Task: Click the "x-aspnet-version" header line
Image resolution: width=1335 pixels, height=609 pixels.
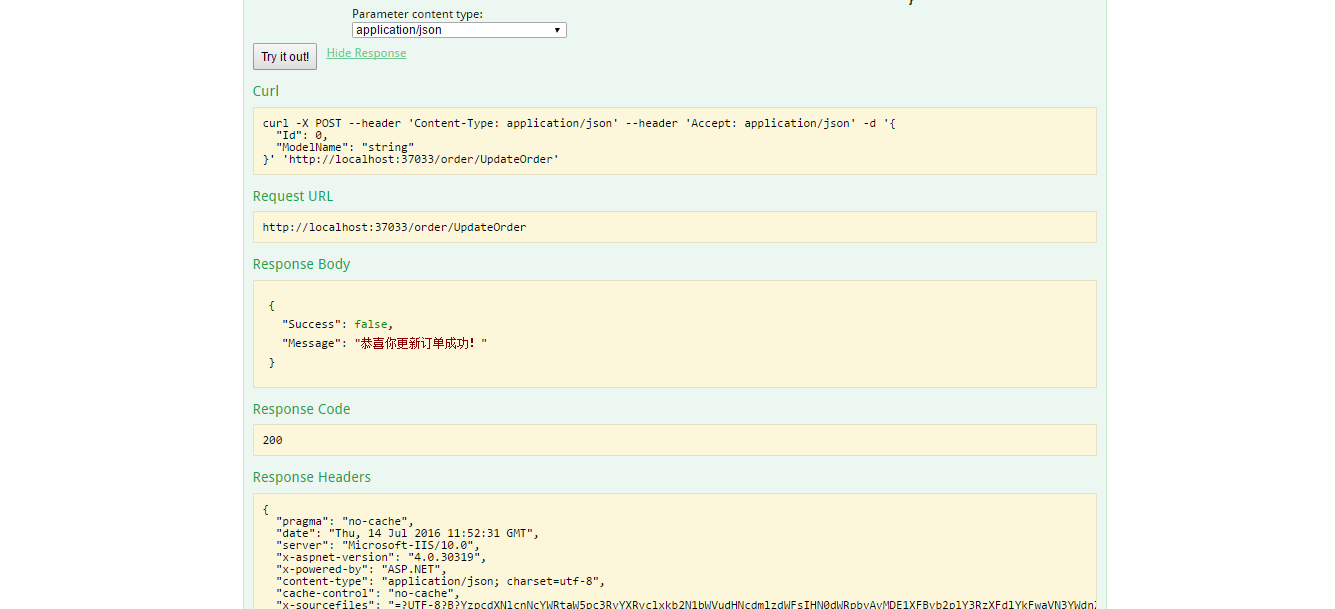Action: 381,557
